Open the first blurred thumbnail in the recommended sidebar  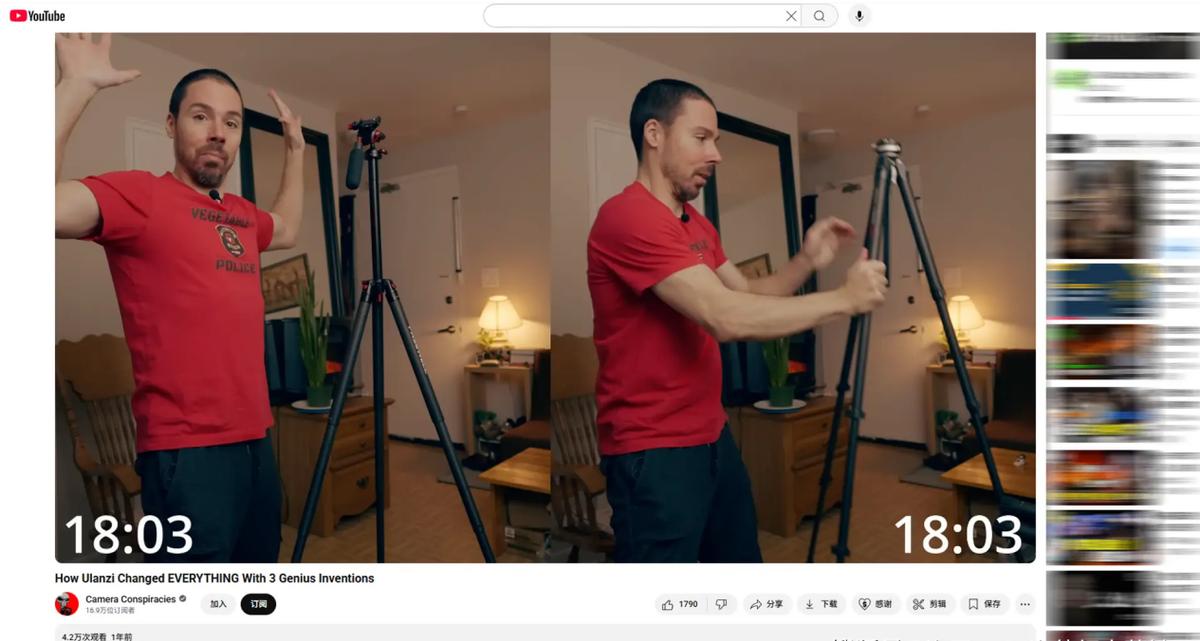1095,209
